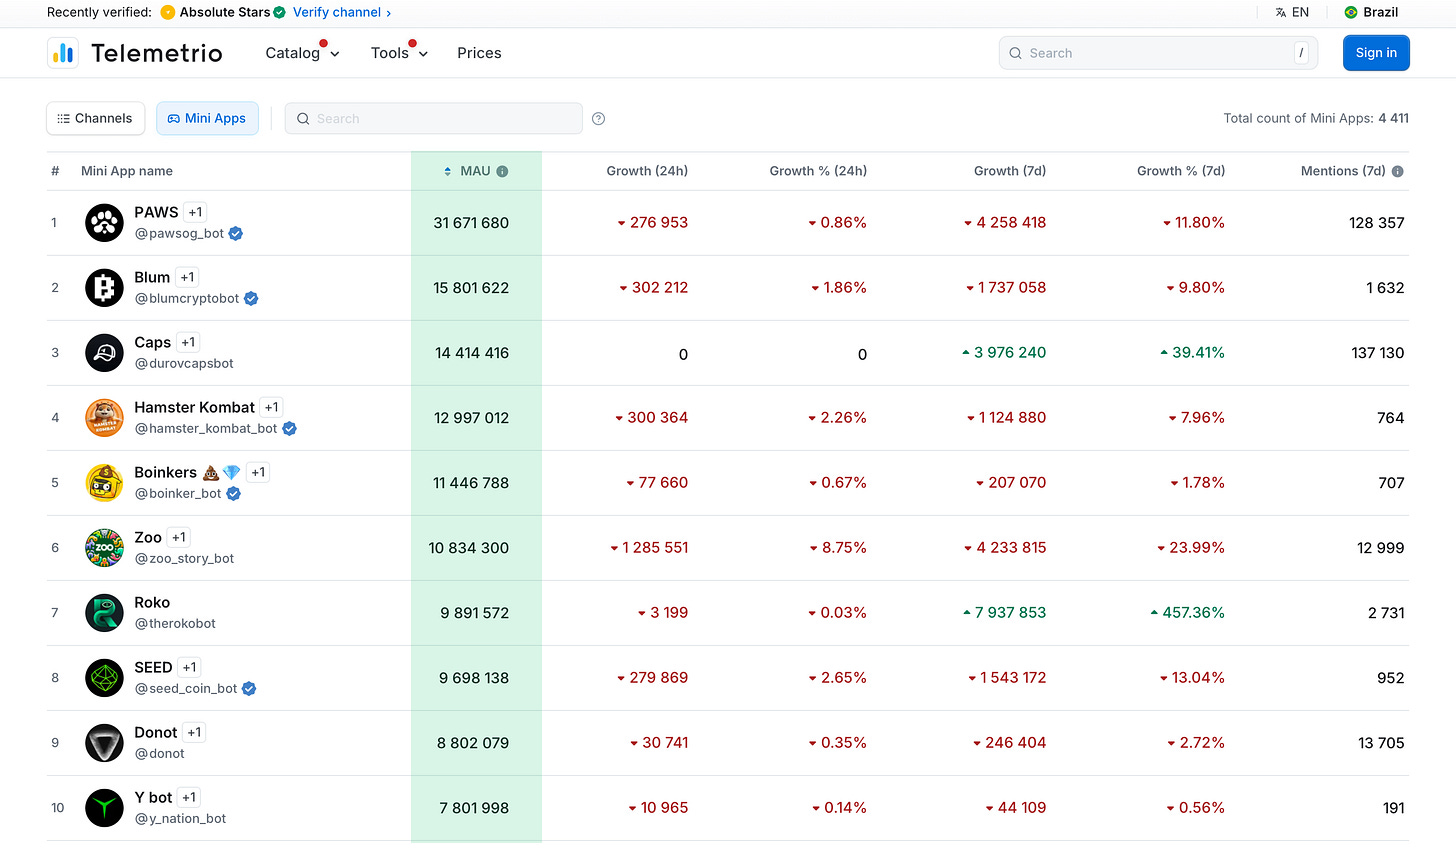This screenshot has height=848, width=1456.
Task: Click the slash shortcut key hint
Action: click(x=1301, y=53)
